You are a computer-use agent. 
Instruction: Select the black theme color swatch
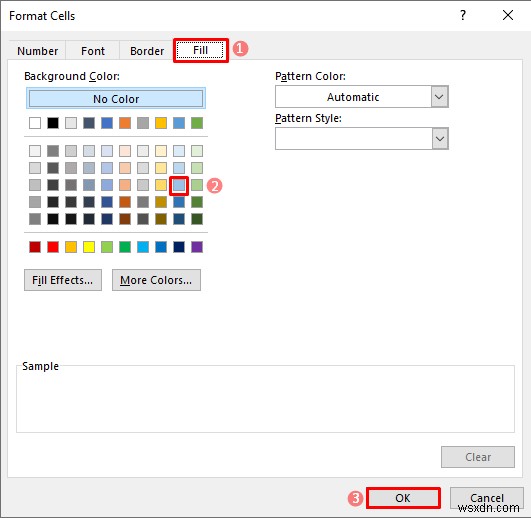[x=53, y=123]
